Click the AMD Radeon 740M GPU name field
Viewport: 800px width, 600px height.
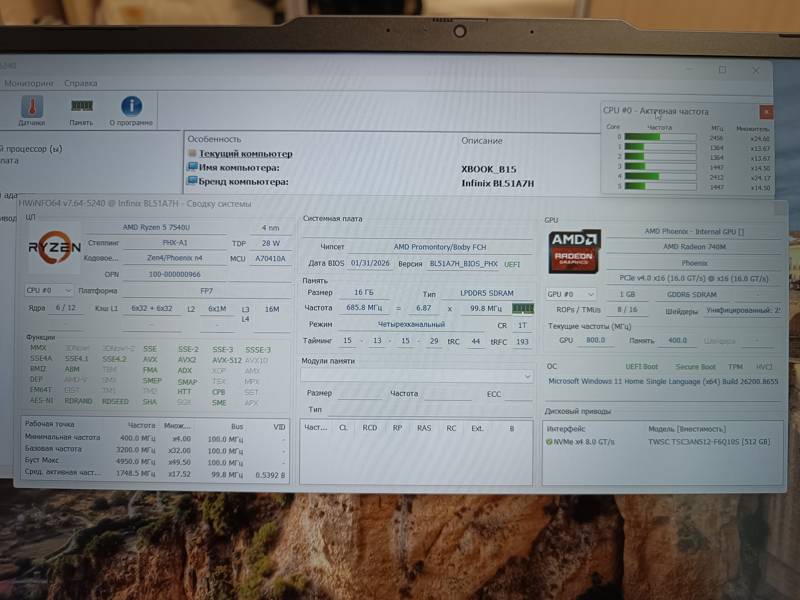point(694,247)
